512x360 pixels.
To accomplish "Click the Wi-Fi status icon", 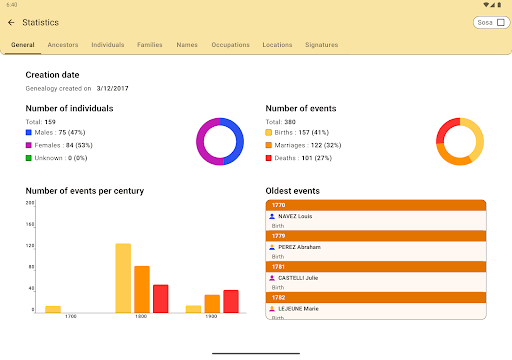I will [486, 5].
